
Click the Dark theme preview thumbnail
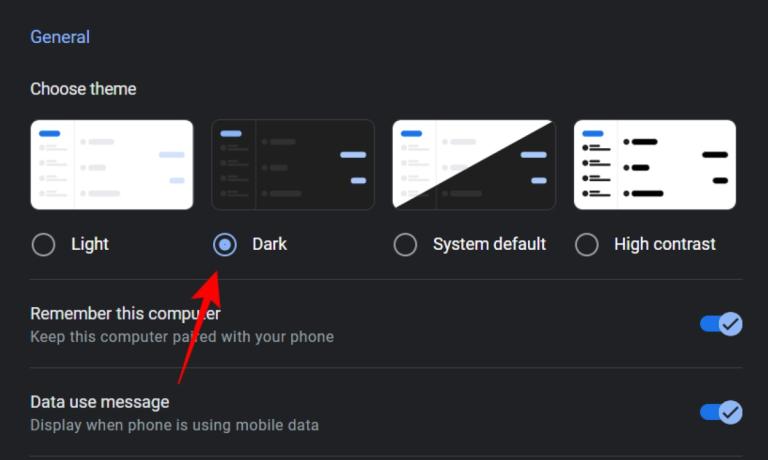[x=293, y=165]
